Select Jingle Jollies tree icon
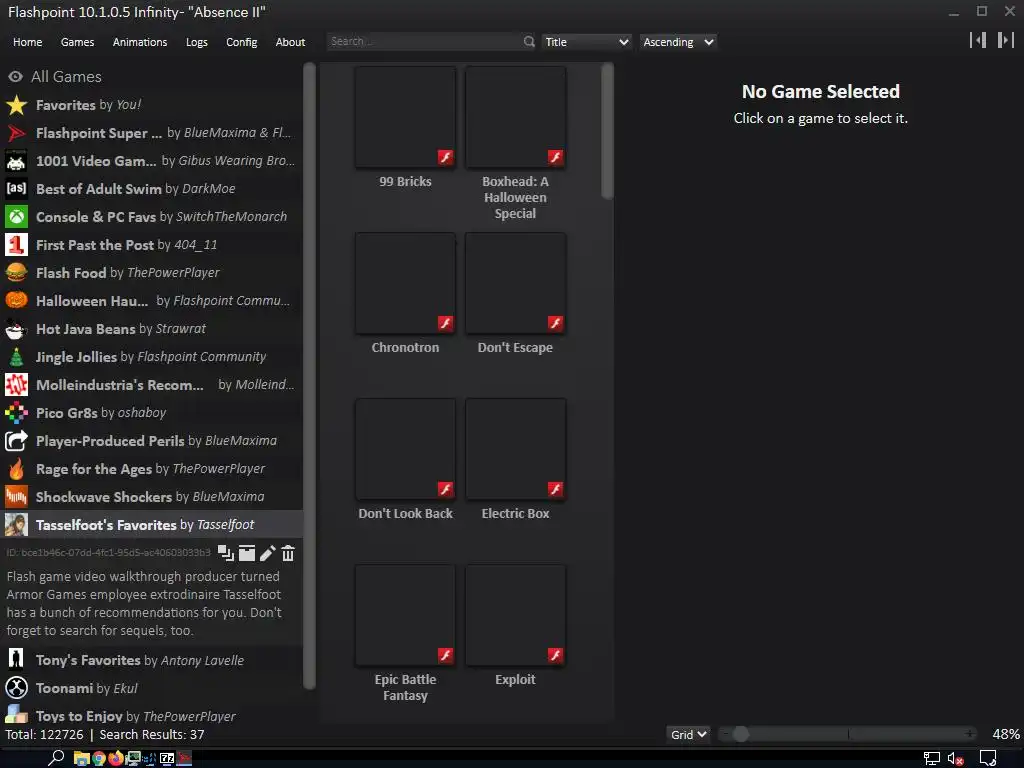 click(x=16, y=357)
